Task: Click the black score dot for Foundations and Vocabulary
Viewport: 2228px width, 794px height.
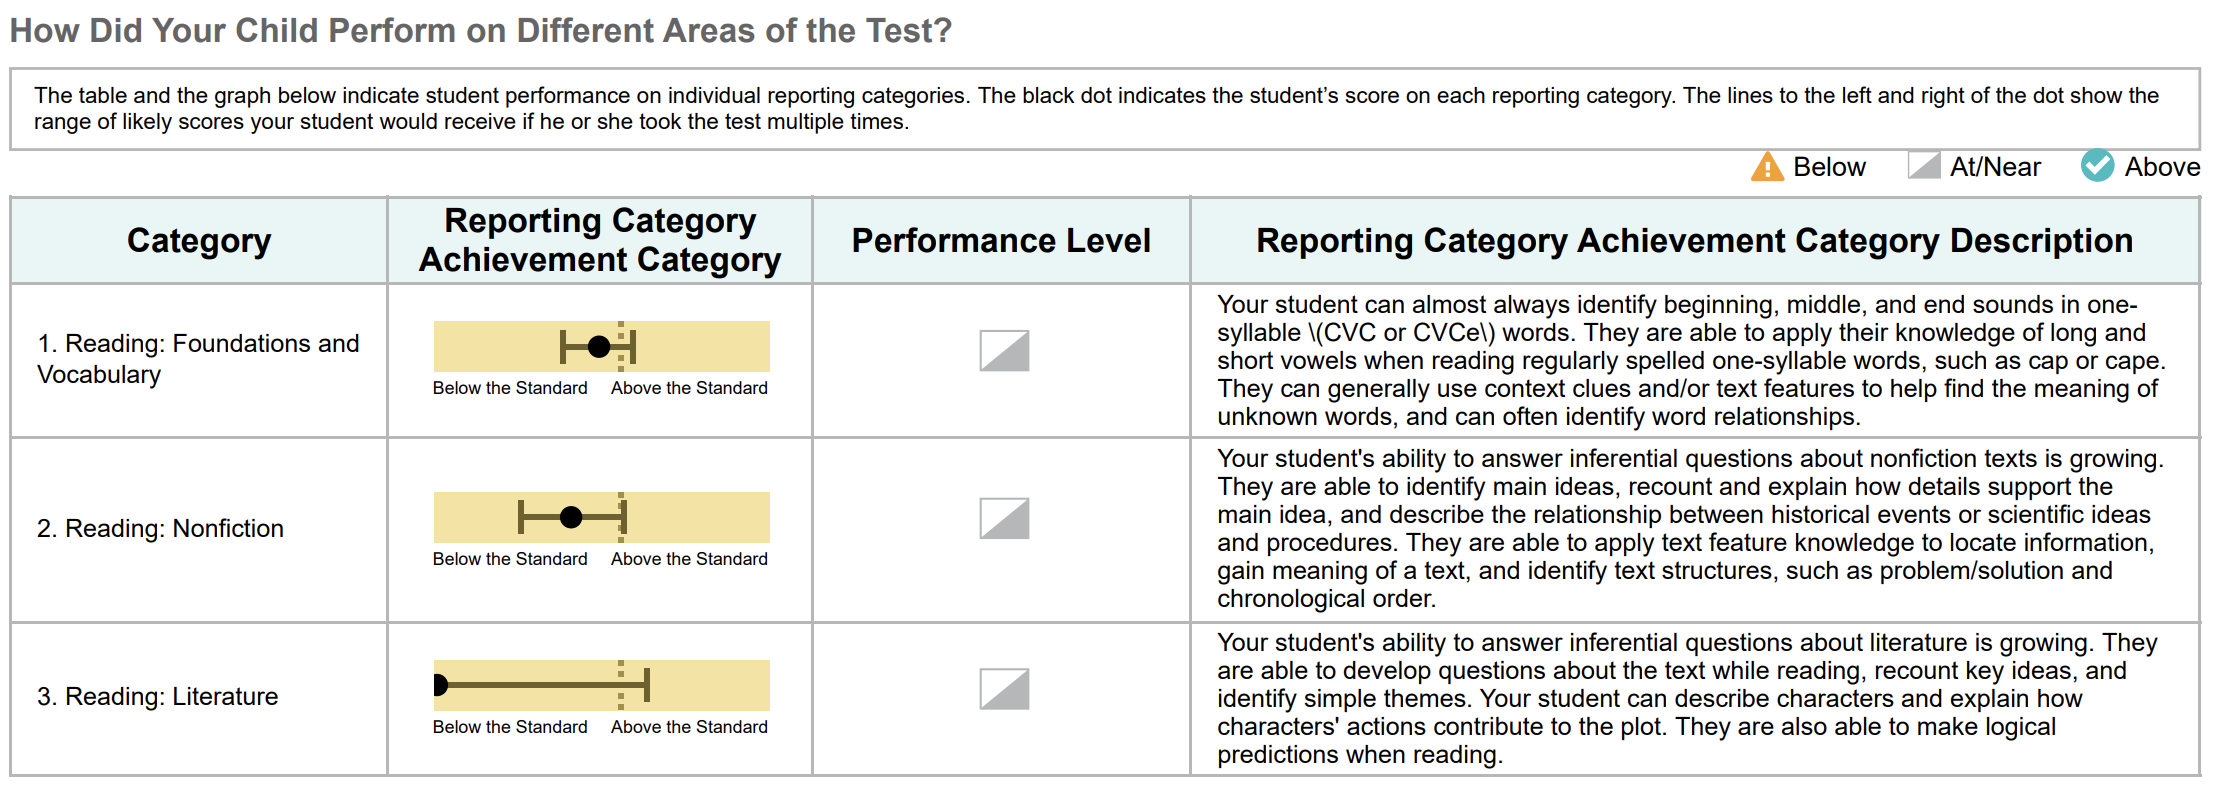Action: point(599,347)
